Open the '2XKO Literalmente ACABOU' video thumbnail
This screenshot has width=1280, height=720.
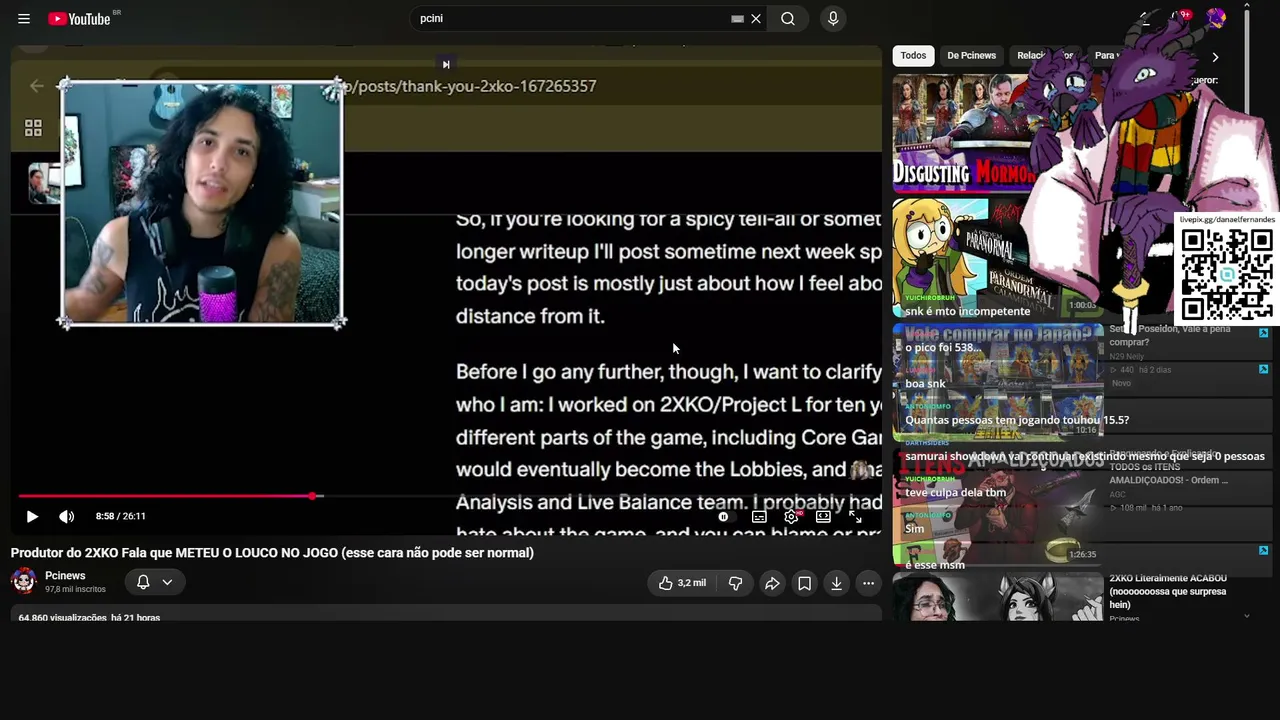[x=997, y=596]
